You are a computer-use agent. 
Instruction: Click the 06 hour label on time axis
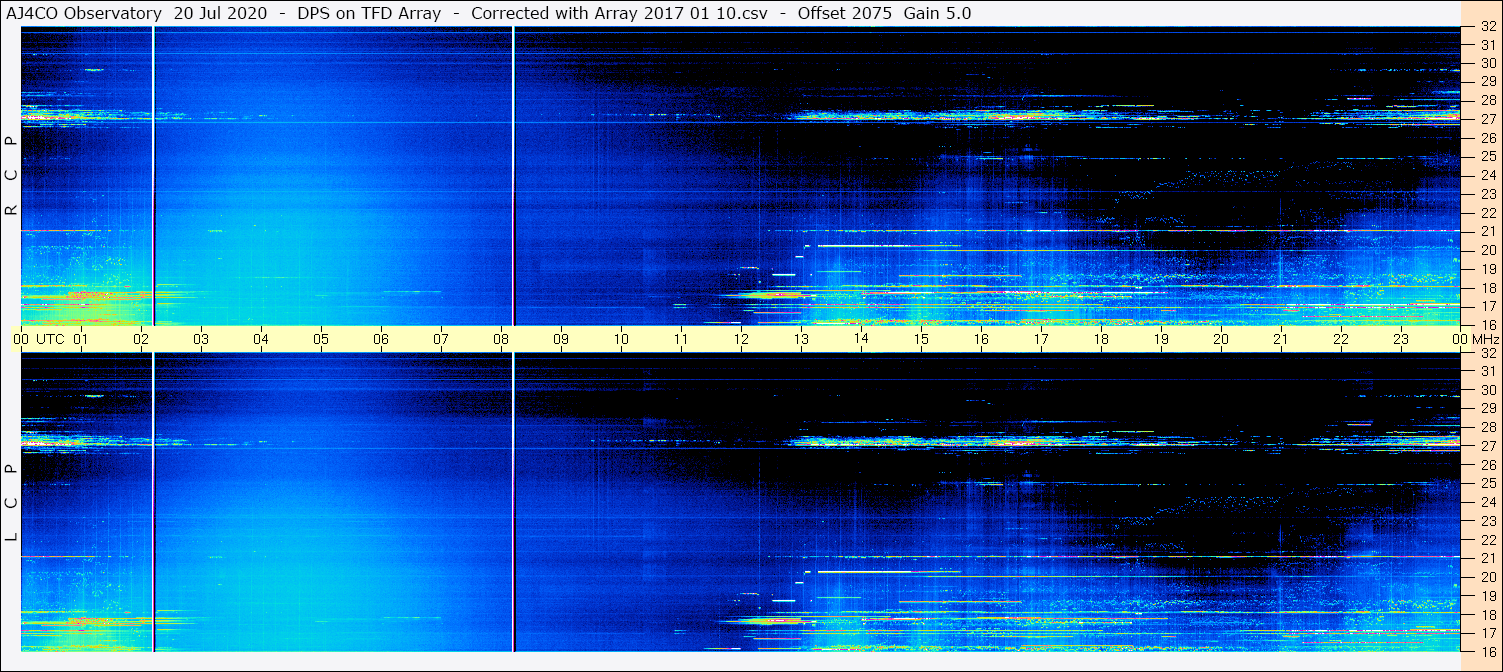coord(381,339)
